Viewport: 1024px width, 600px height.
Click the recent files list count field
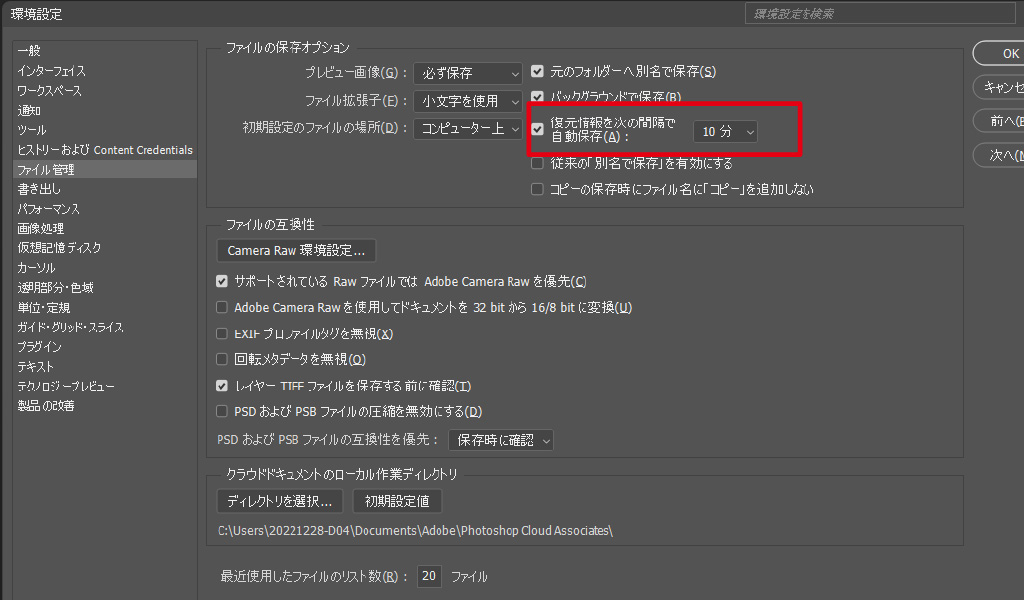pos(429,577)
